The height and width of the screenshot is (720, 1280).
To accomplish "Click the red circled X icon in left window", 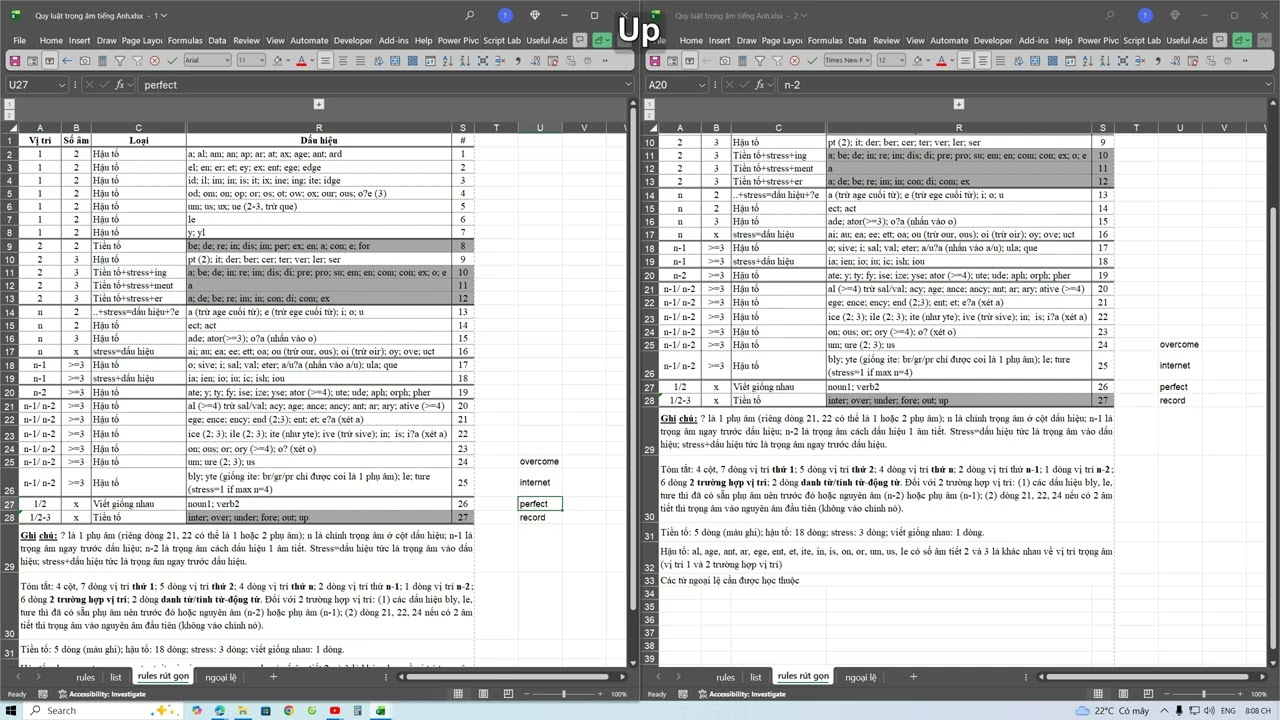I will pyautogui.click(x=155, y=60).
